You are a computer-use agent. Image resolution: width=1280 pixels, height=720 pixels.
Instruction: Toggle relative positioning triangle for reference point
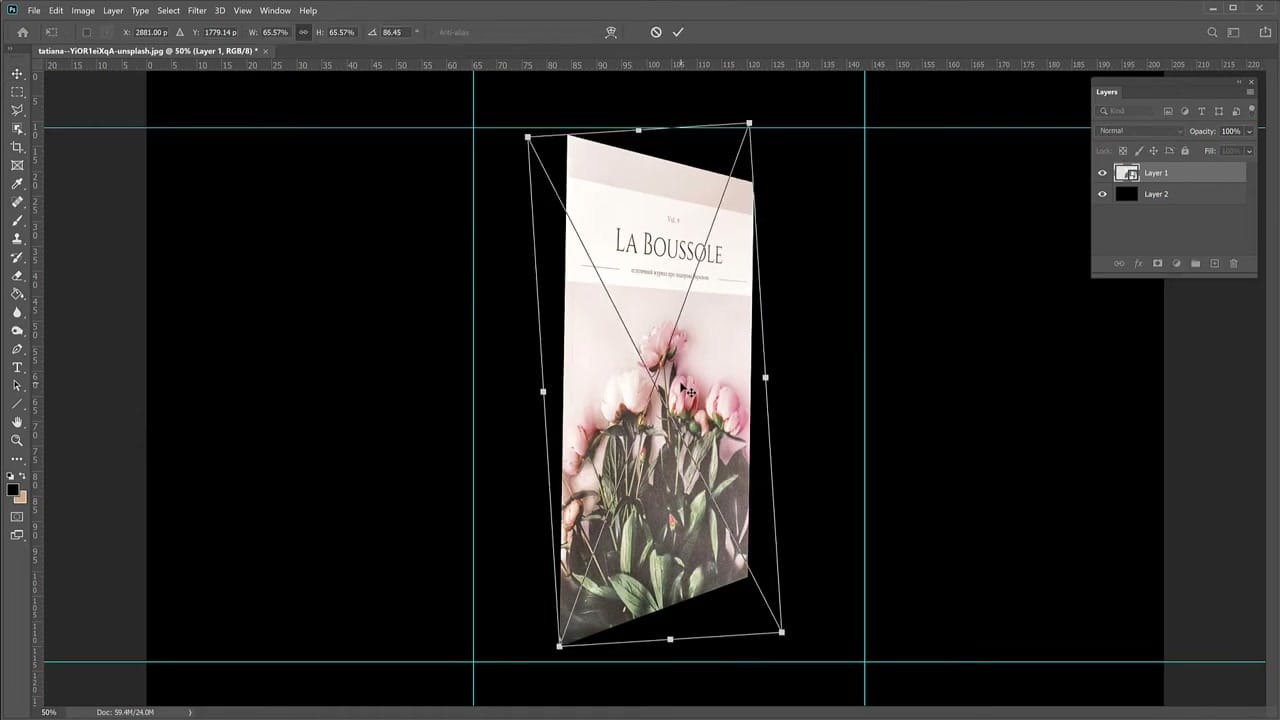pos(180,32)
